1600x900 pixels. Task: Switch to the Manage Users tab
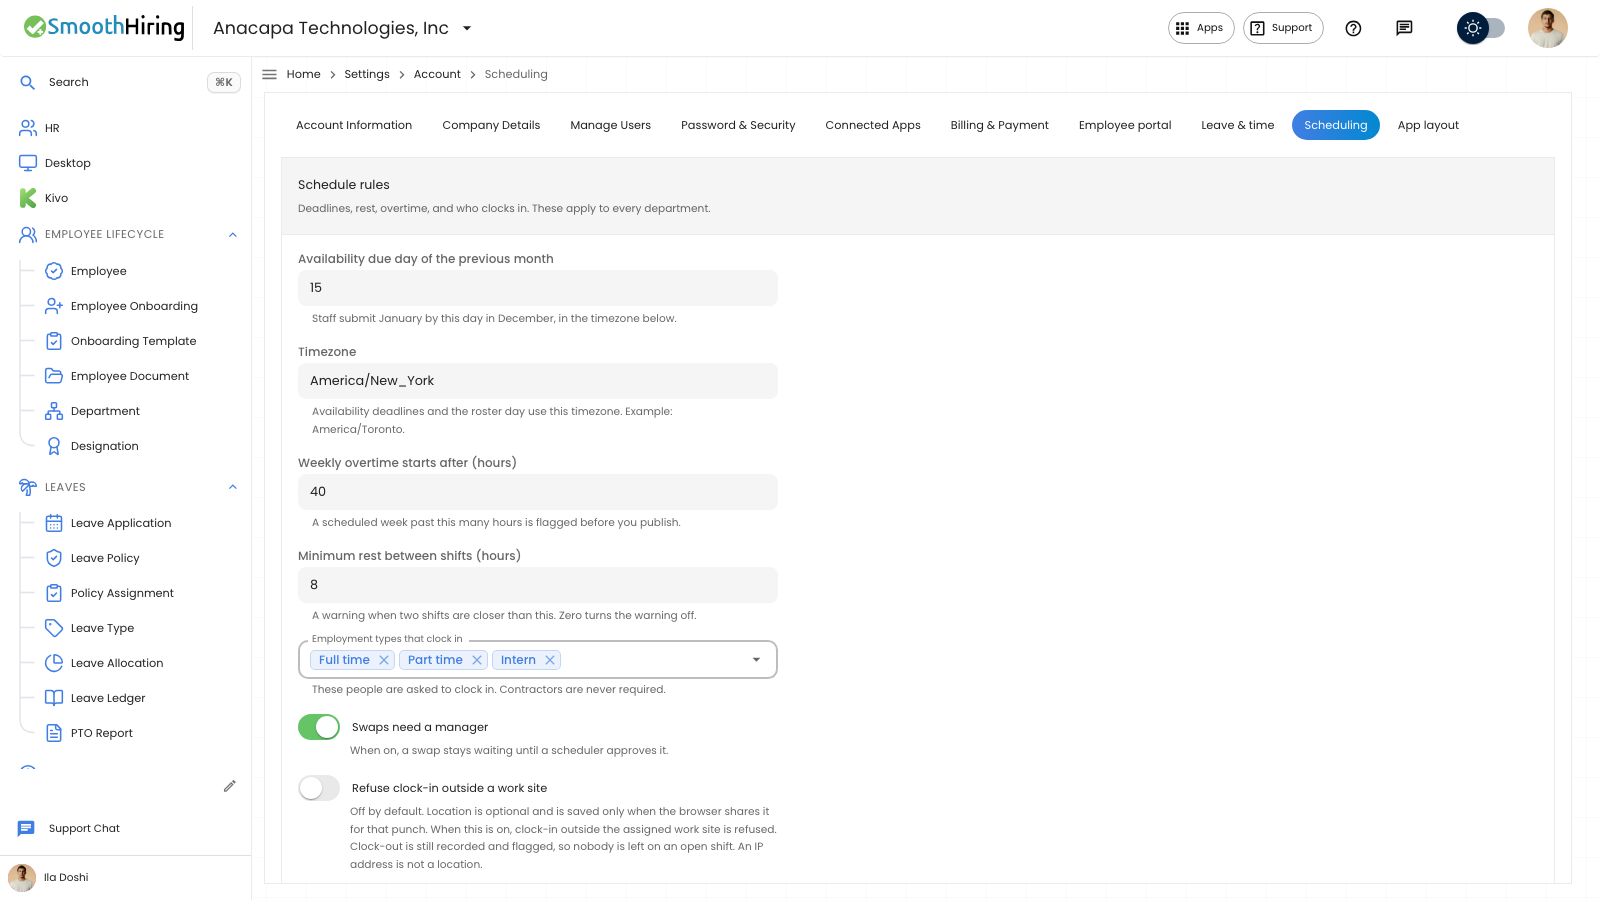610,125
